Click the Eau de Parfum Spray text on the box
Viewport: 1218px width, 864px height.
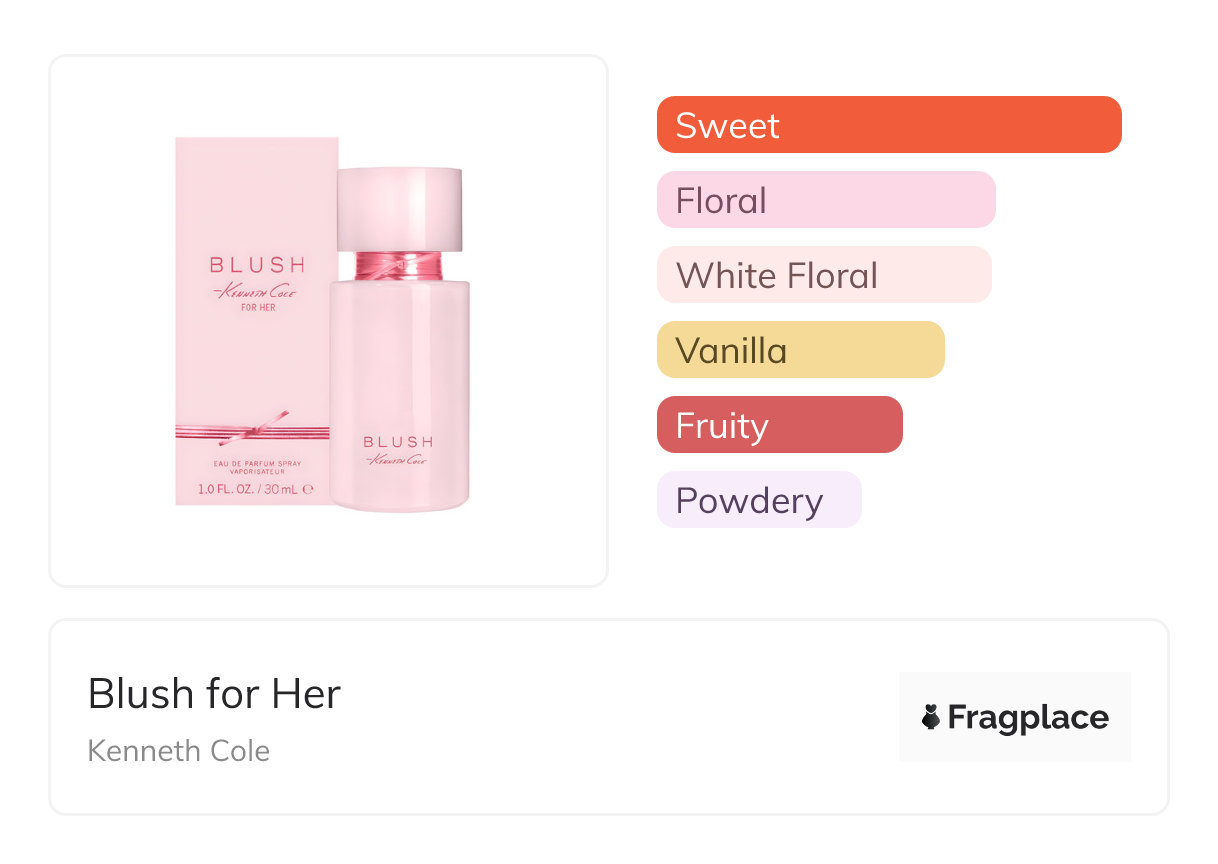(257, 464)
